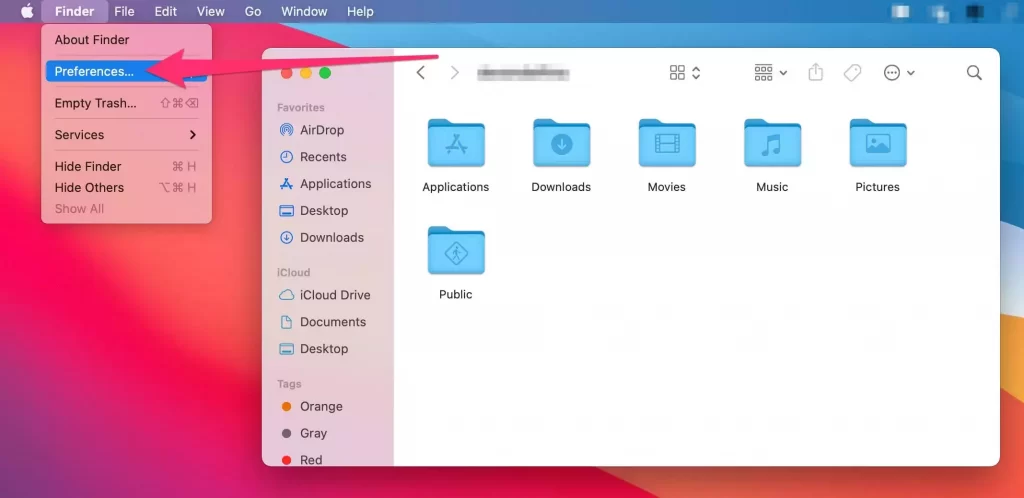The width and height of the screenshot is (1024, 498).
Task: Expand the icon view switcher dropdown
Action: (685, 73)
